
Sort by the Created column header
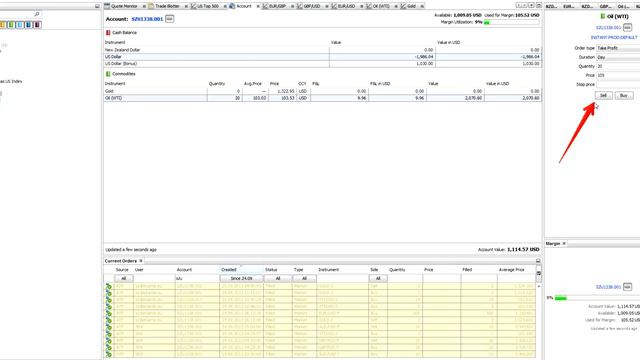(241, 270)
